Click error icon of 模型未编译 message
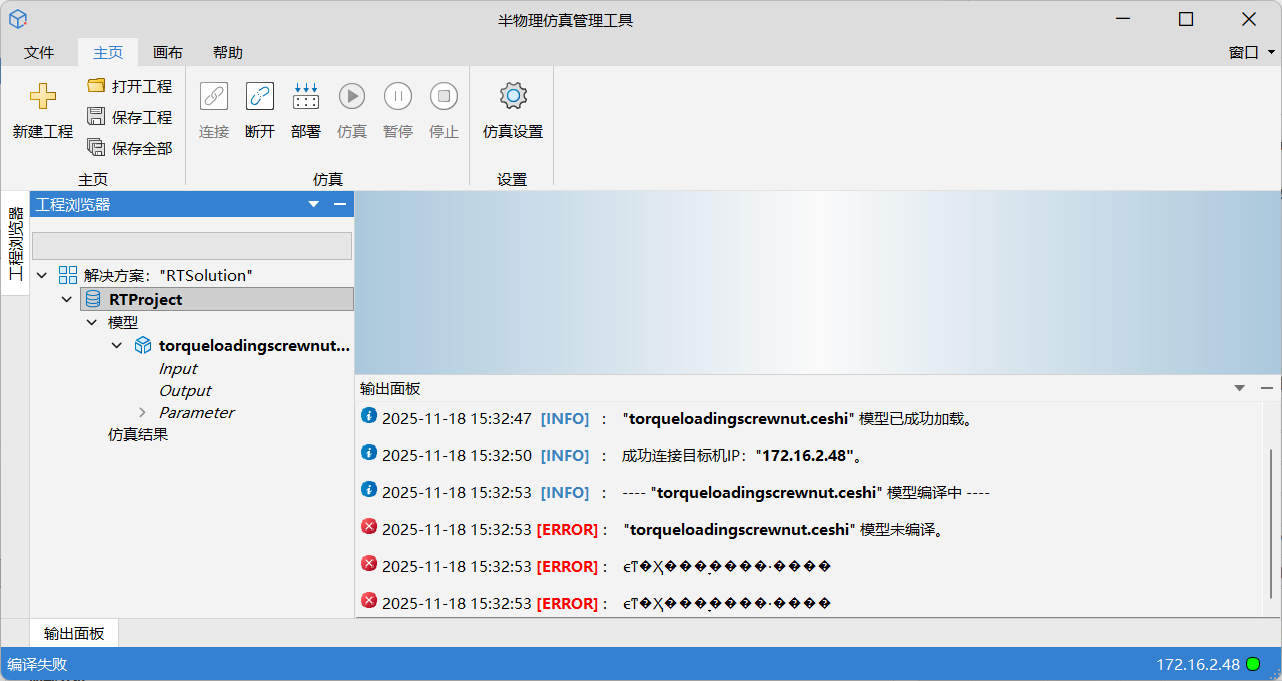This screenshot has height=681, width=1282. [x=368, y=527]
